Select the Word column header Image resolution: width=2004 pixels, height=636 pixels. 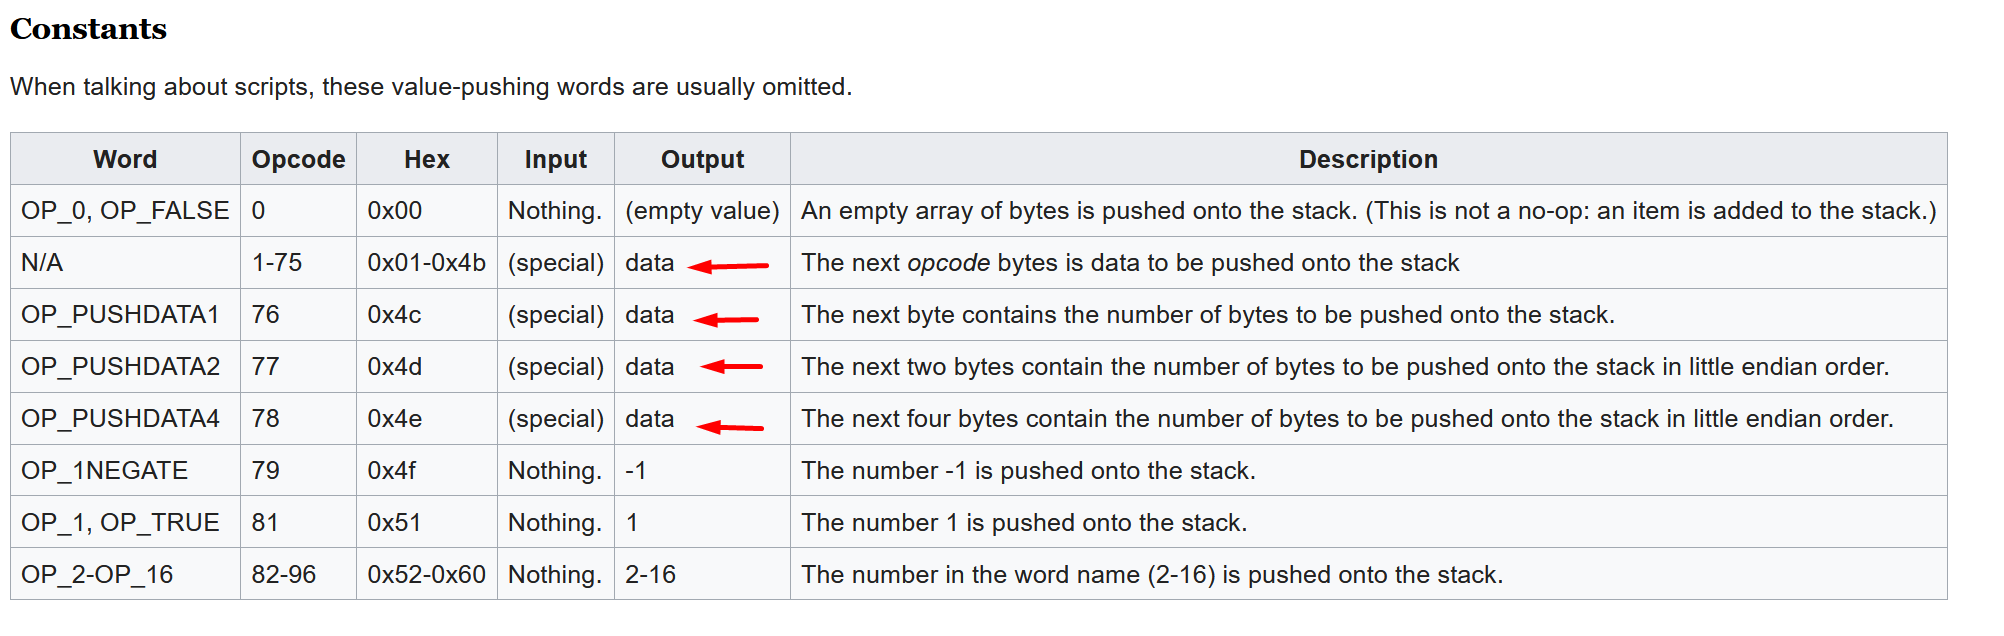125,159
